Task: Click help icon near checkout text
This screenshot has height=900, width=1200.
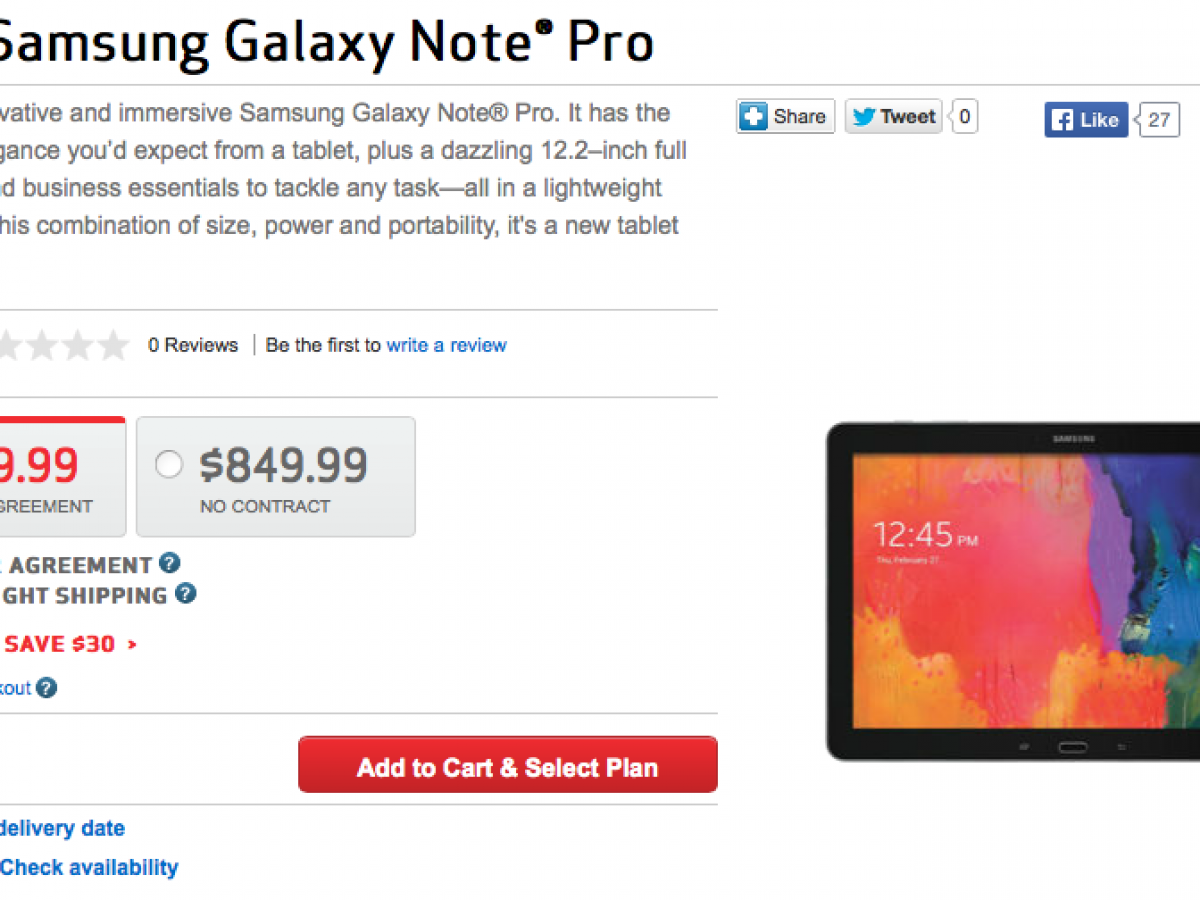Action: click(47, 688)
